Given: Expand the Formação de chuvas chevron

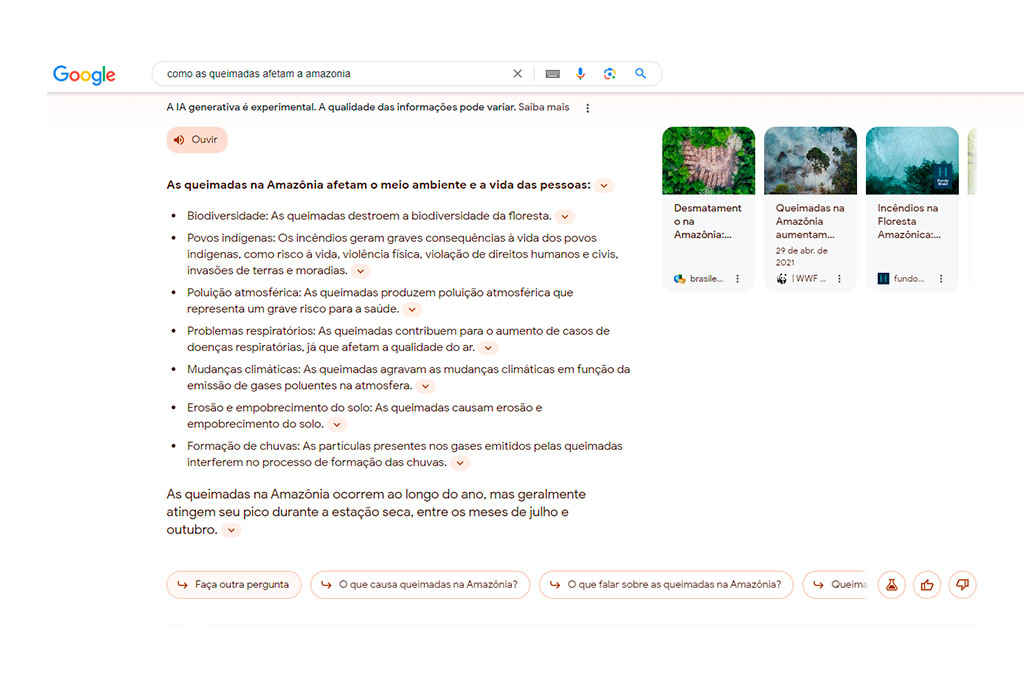Looking at the screenshot, I should [459, 463].
